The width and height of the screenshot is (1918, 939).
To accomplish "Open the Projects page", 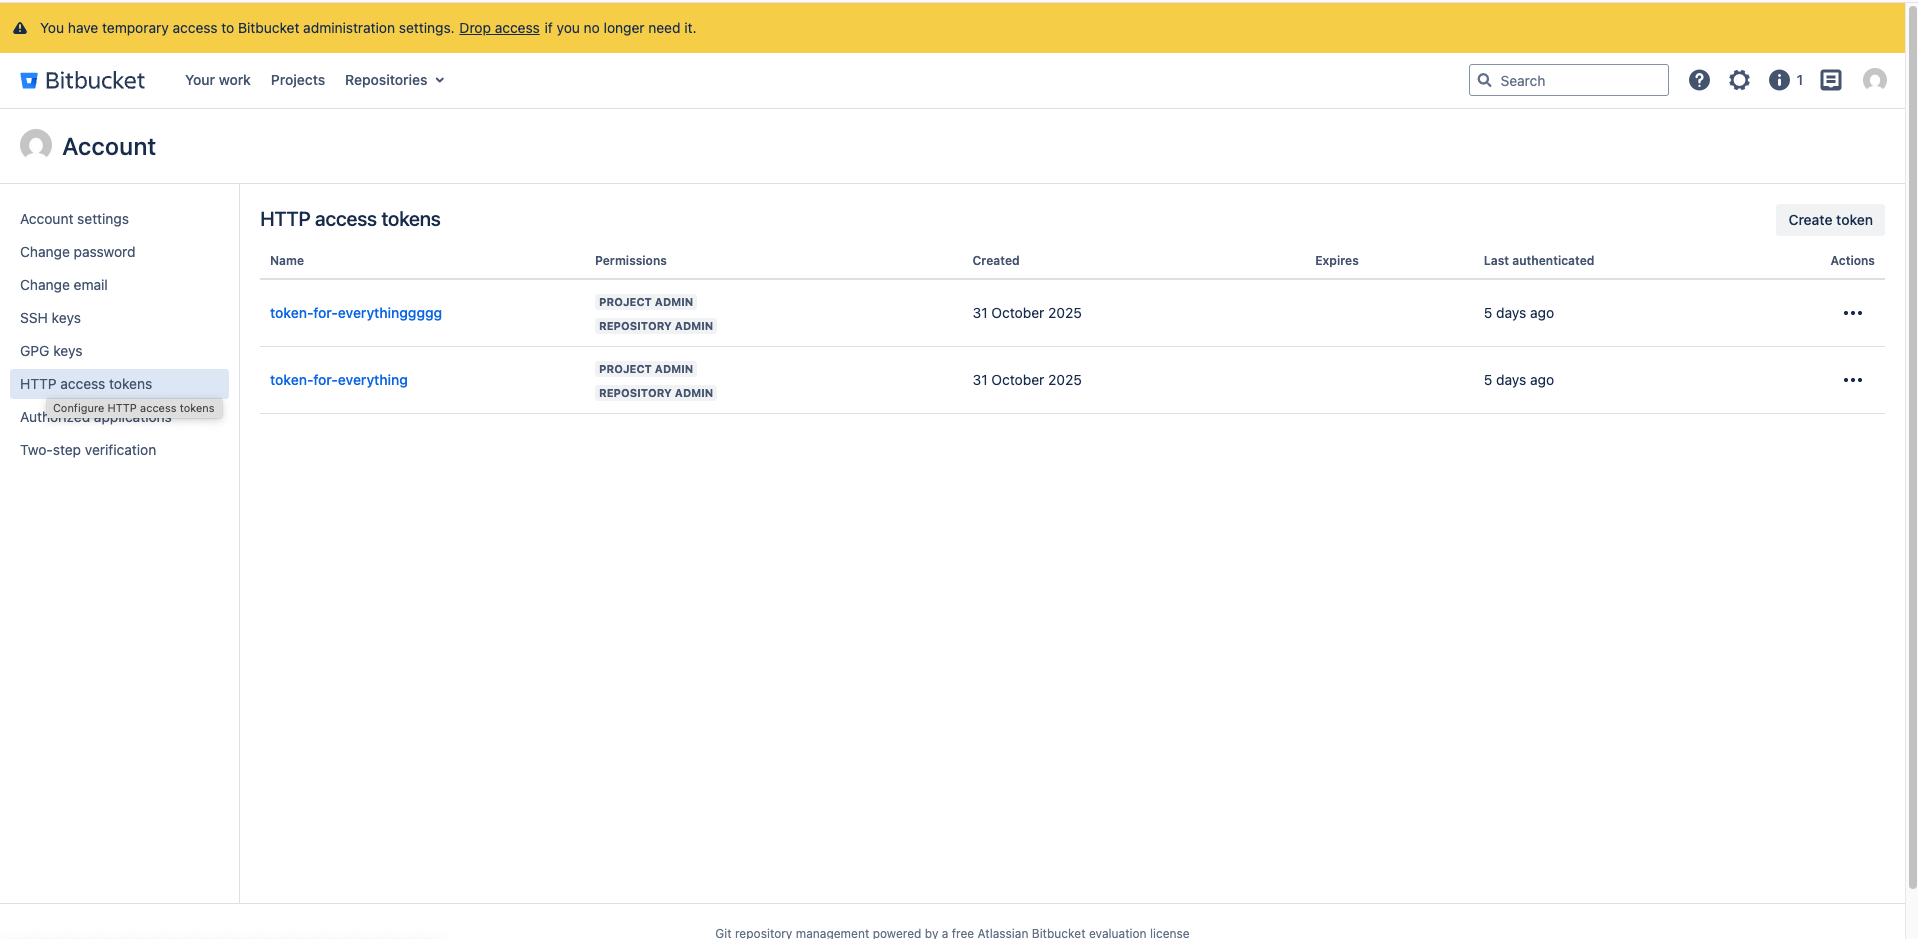I will [x=298, y=80].
